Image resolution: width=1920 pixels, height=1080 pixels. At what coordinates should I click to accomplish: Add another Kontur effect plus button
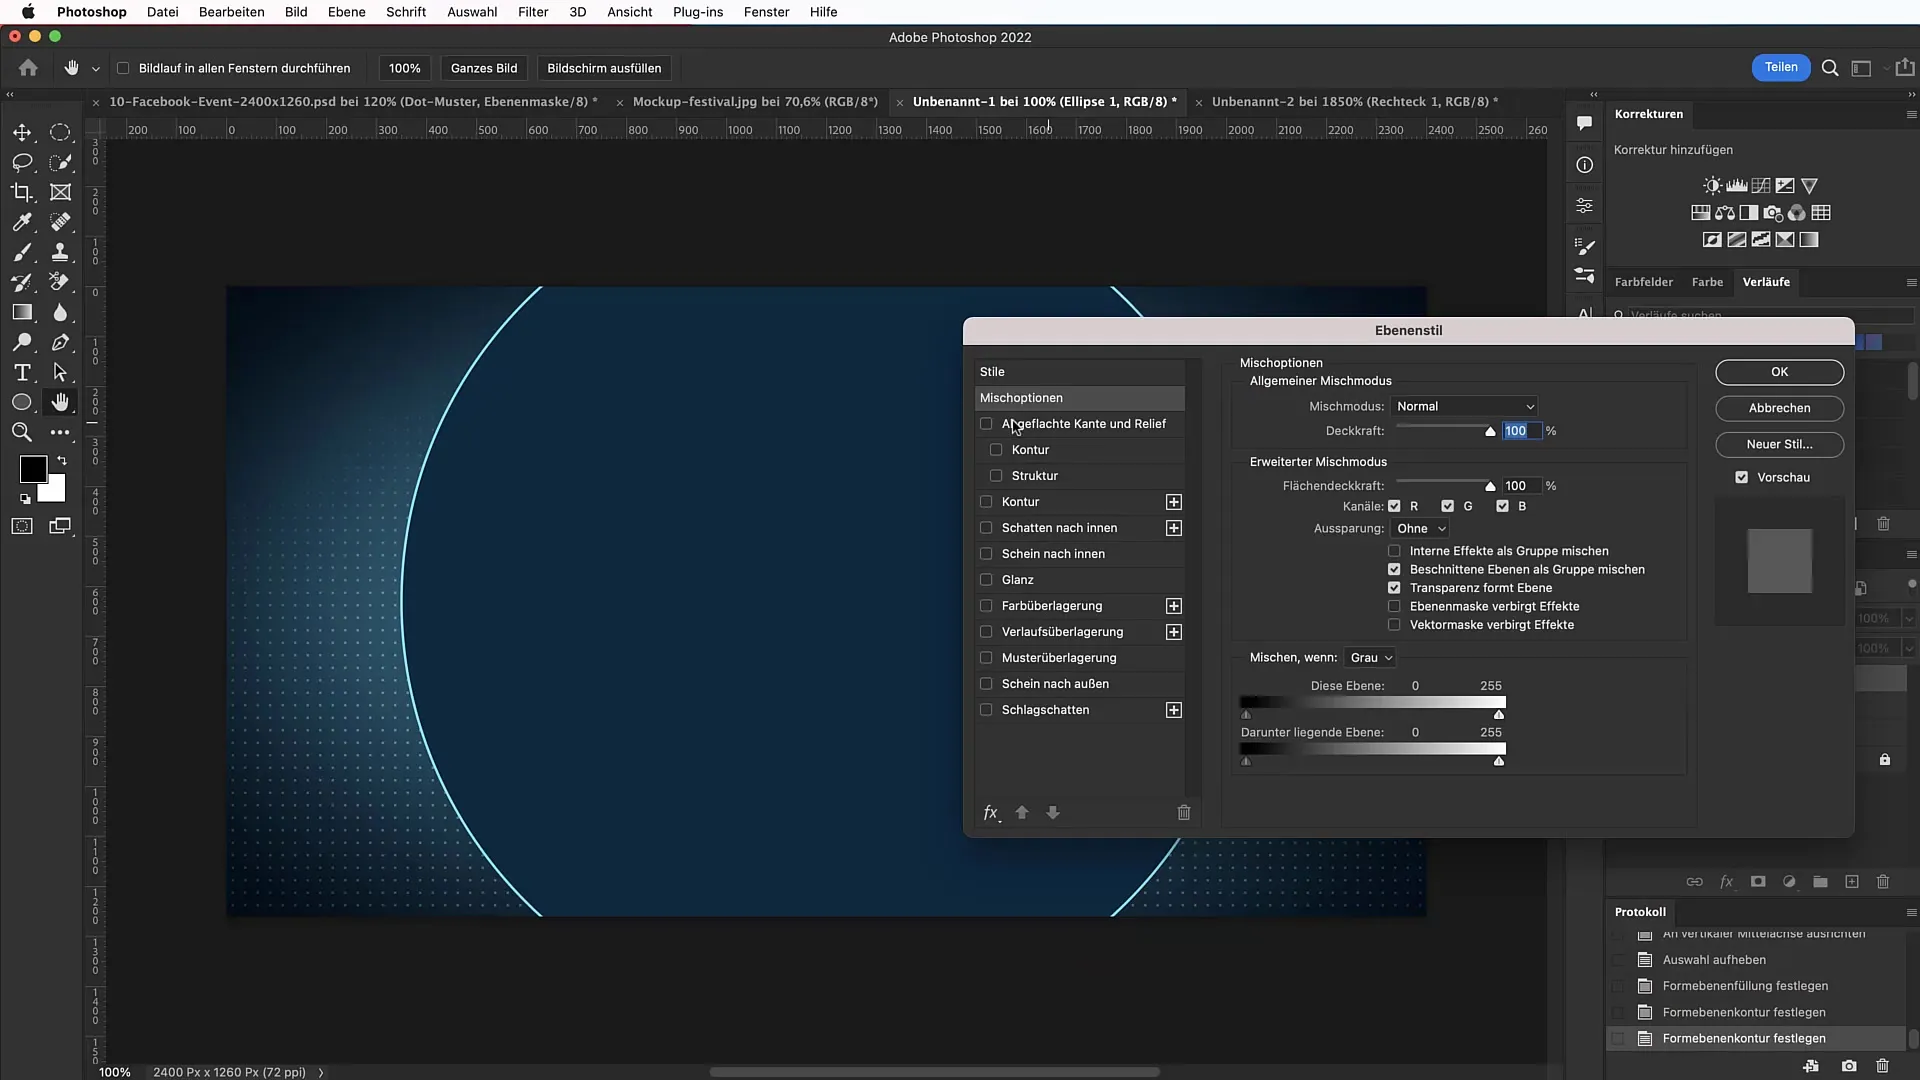coord(1174,502)
